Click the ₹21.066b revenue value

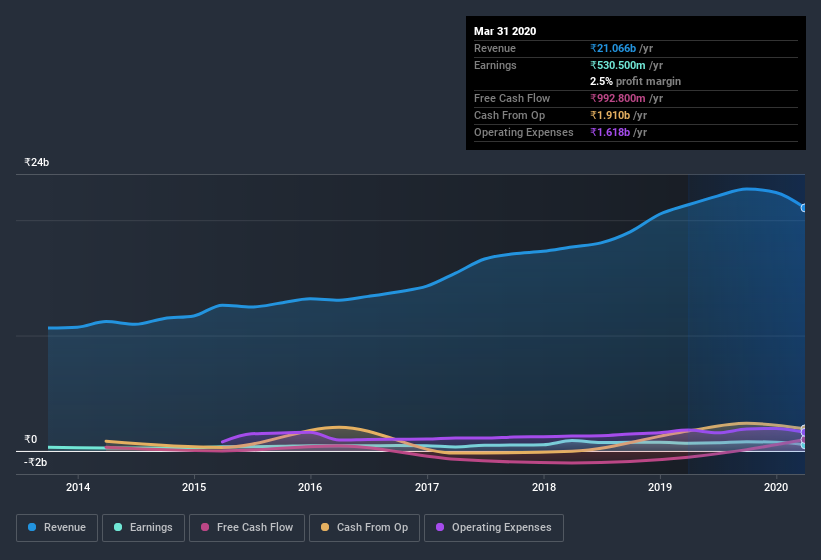(x=613, y=49)
